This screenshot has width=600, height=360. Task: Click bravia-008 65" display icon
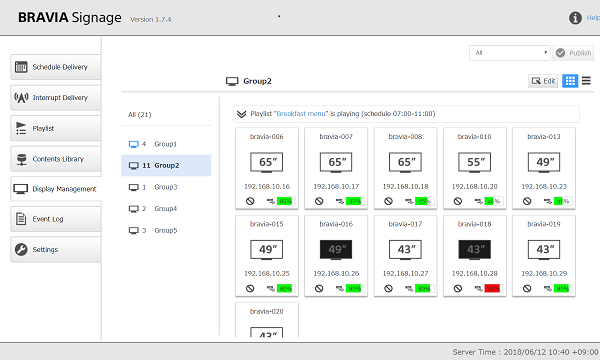tap(405, 162)
